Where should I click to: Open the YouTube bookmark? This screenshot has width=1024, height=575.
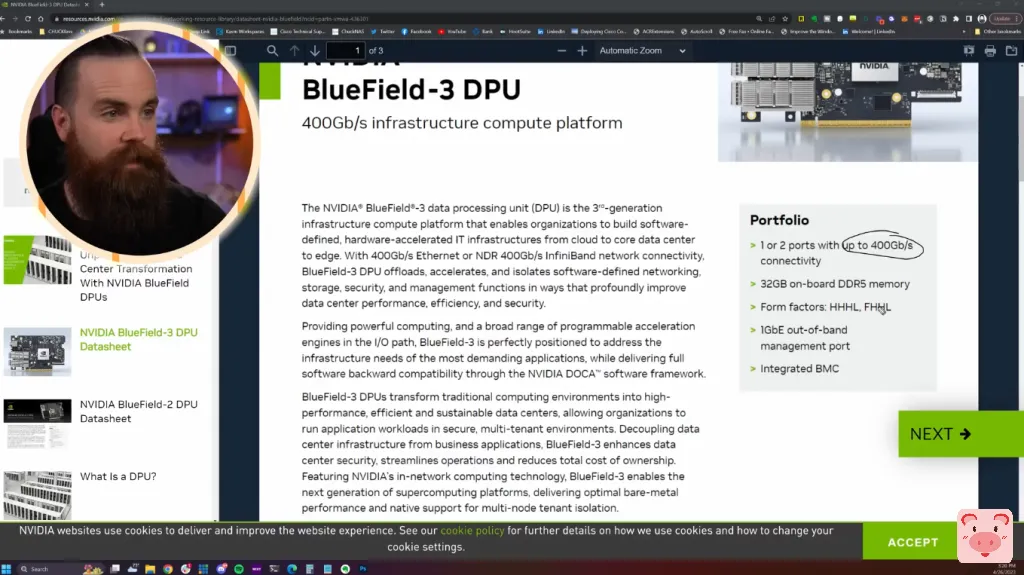[x=452, y=31]
